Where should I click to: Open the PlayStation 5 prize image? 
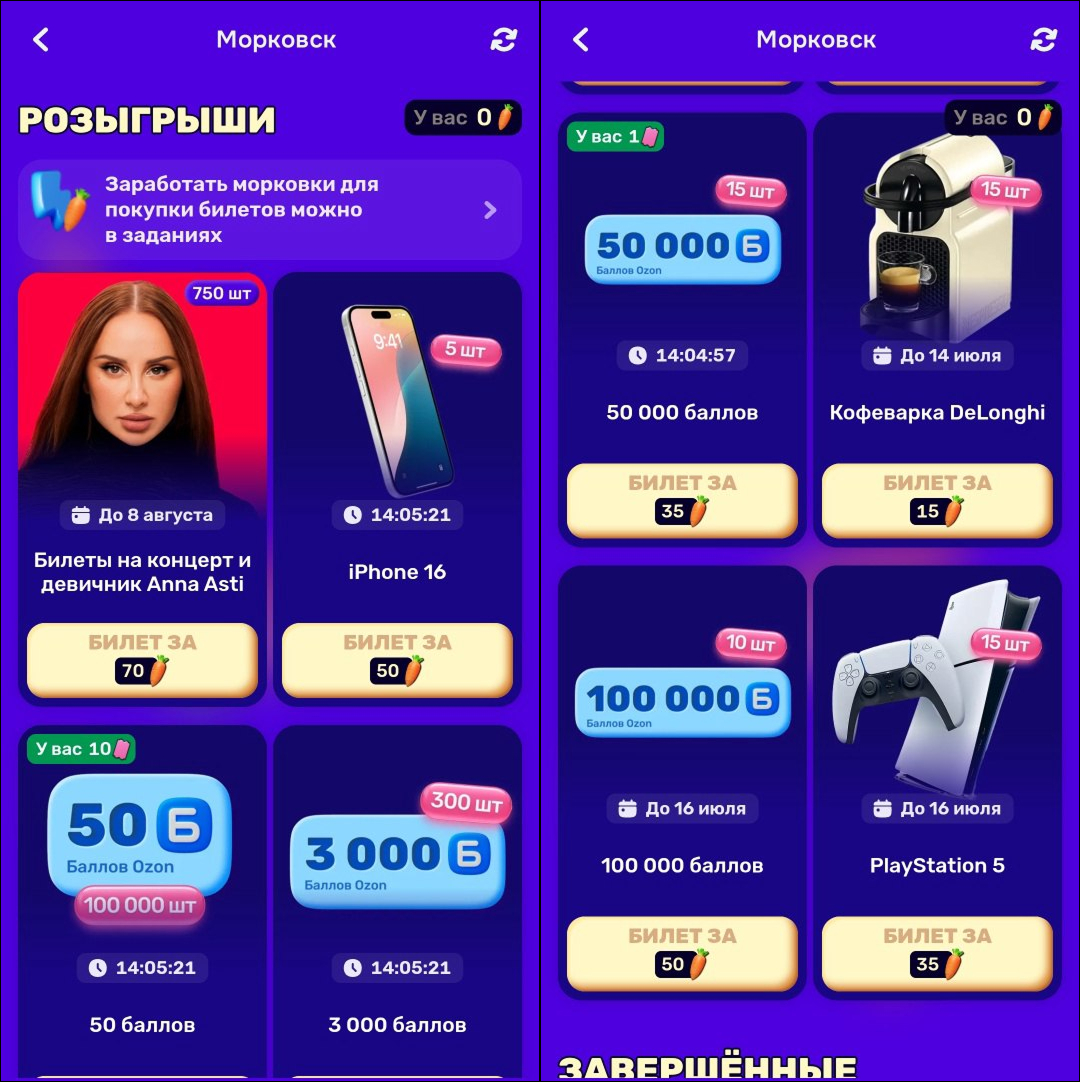click(937, 683)
